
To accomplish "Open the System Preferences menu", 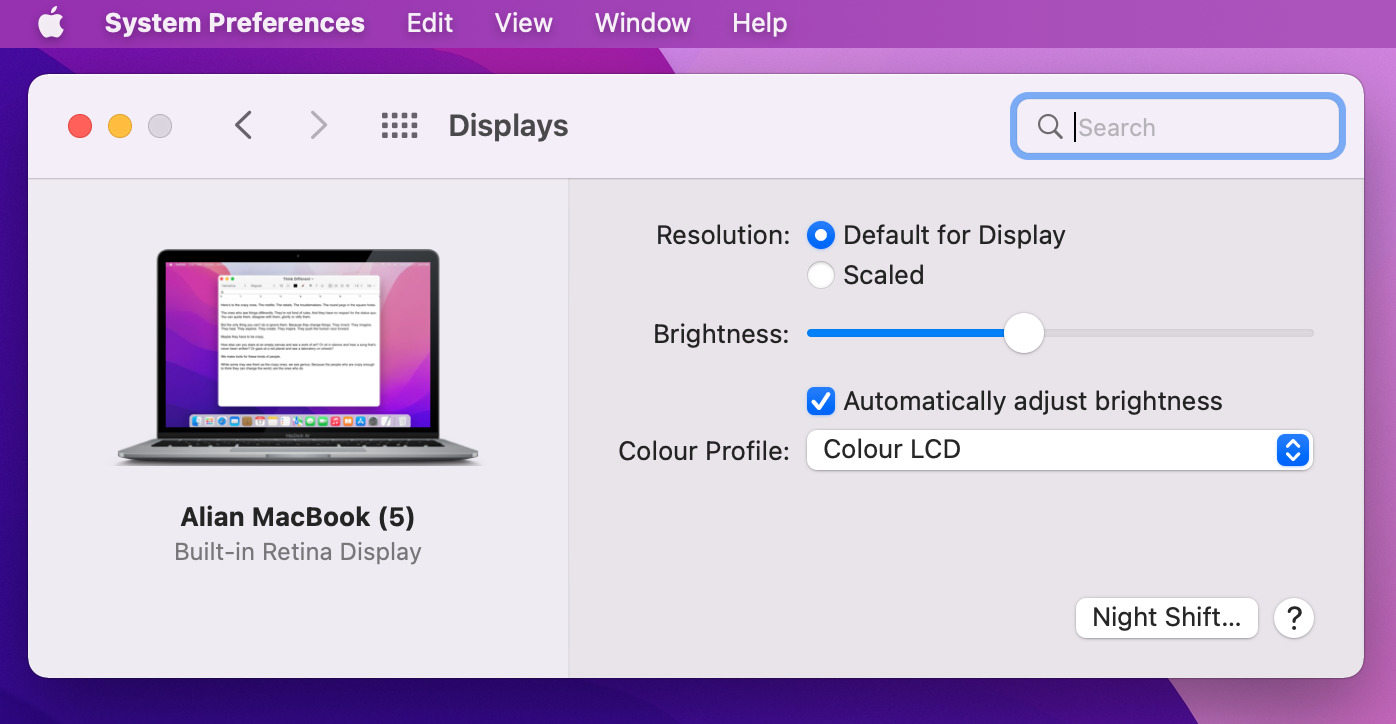I will pyautogui.click(x=235, y=23).
